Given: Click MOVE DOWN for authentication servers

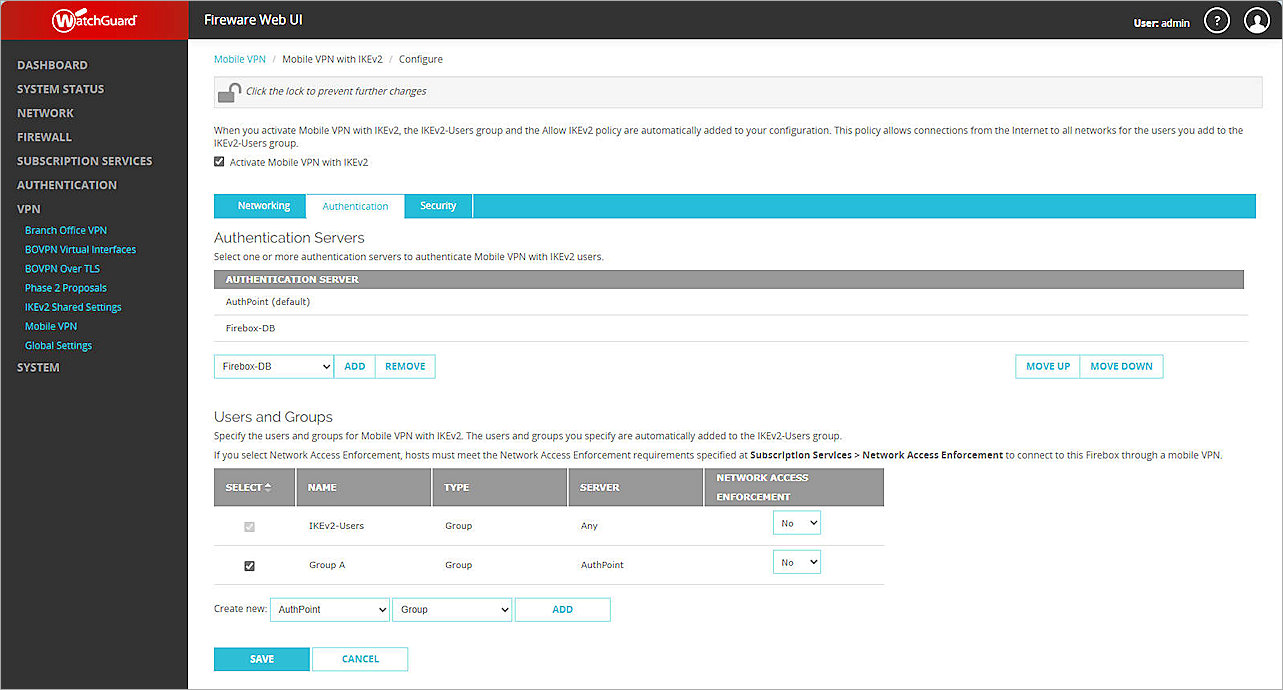Looking at the screenshot, I should [x=1120, y=366].
